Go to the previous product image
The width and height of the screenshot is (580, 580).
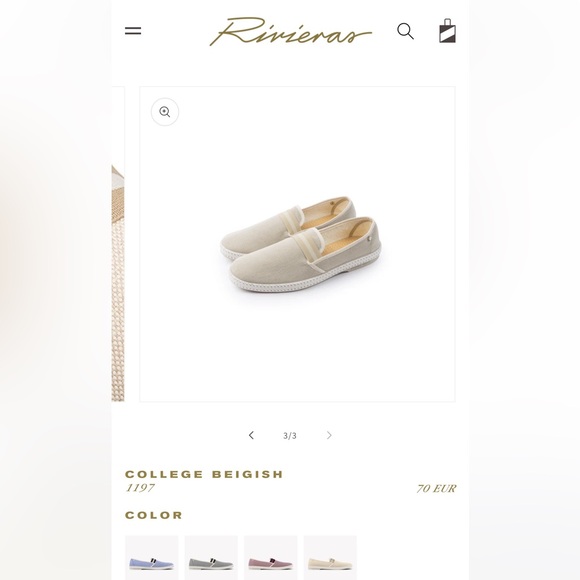pyautogui.click(x=252, y=435)
